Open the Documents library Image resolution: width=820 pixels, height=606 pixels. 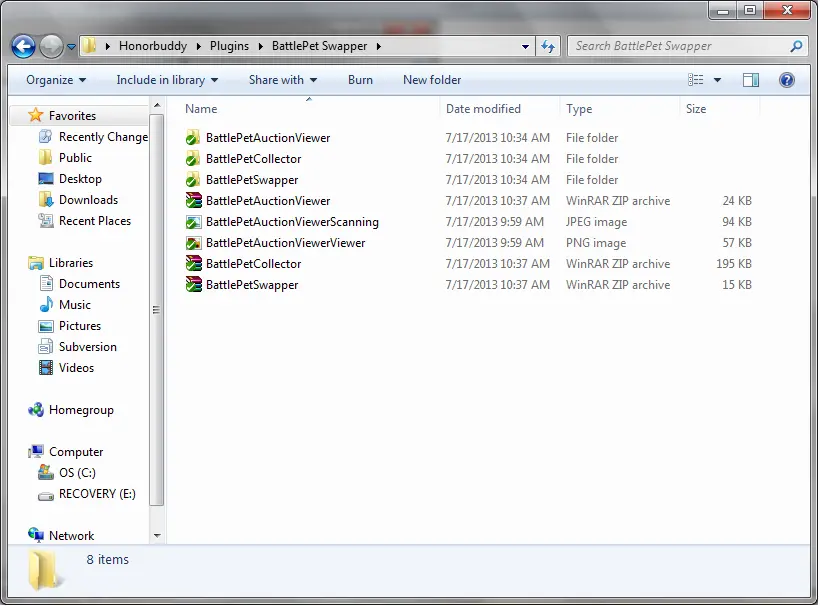click(x=89, y=284)
